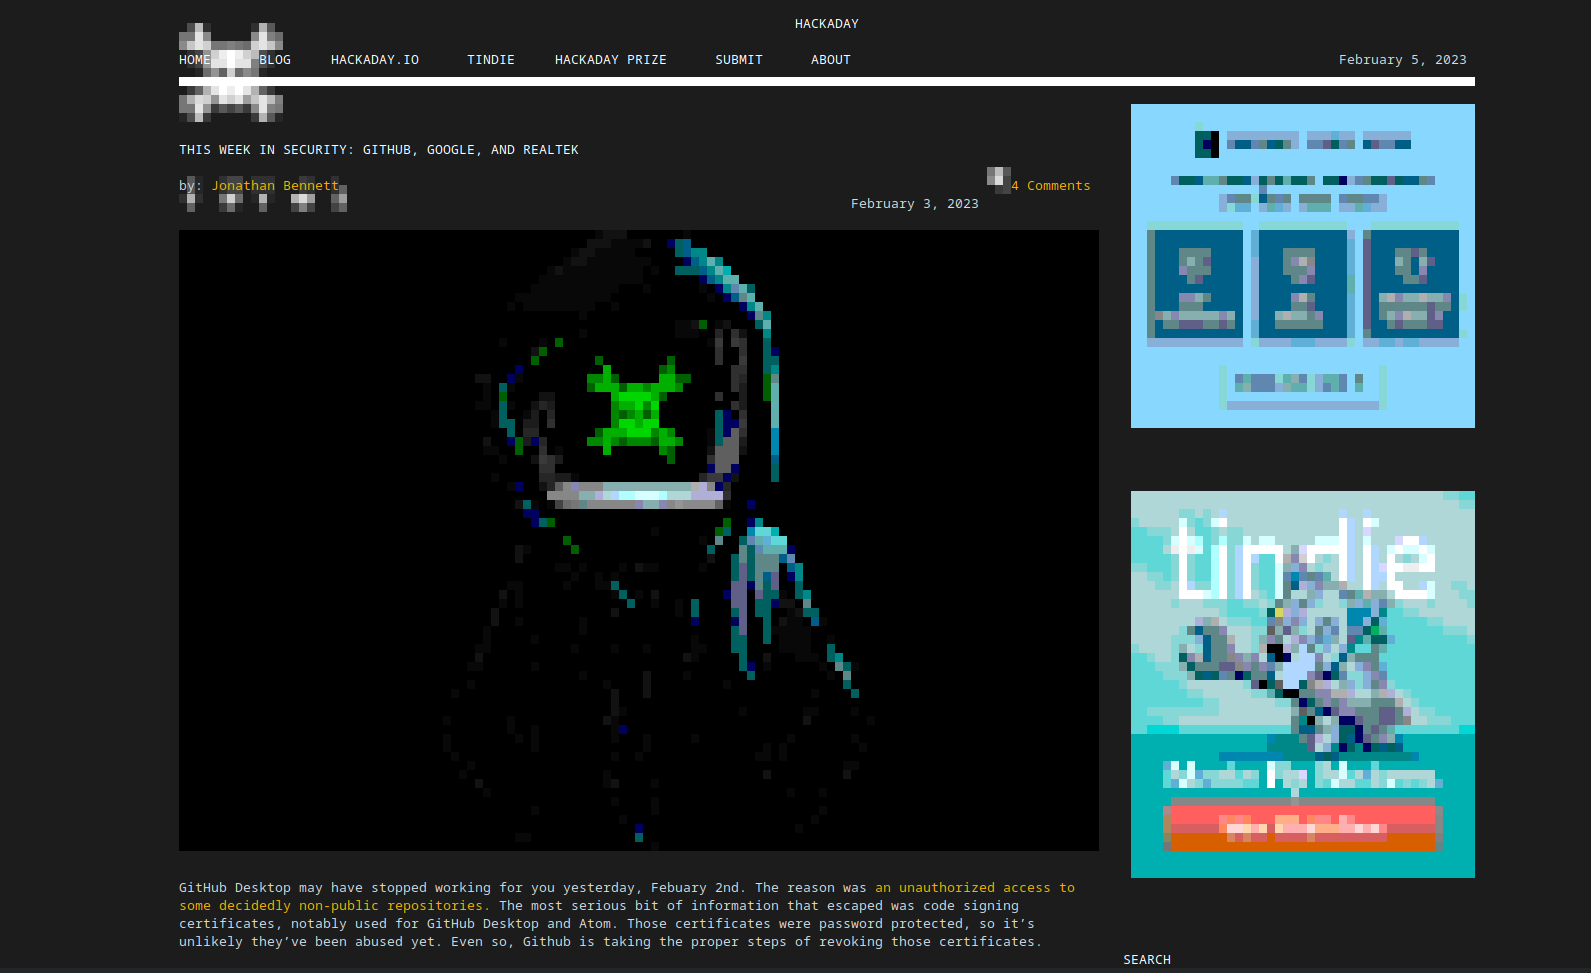Open the HACKADAY PRIZE nav link

point(611,60)
